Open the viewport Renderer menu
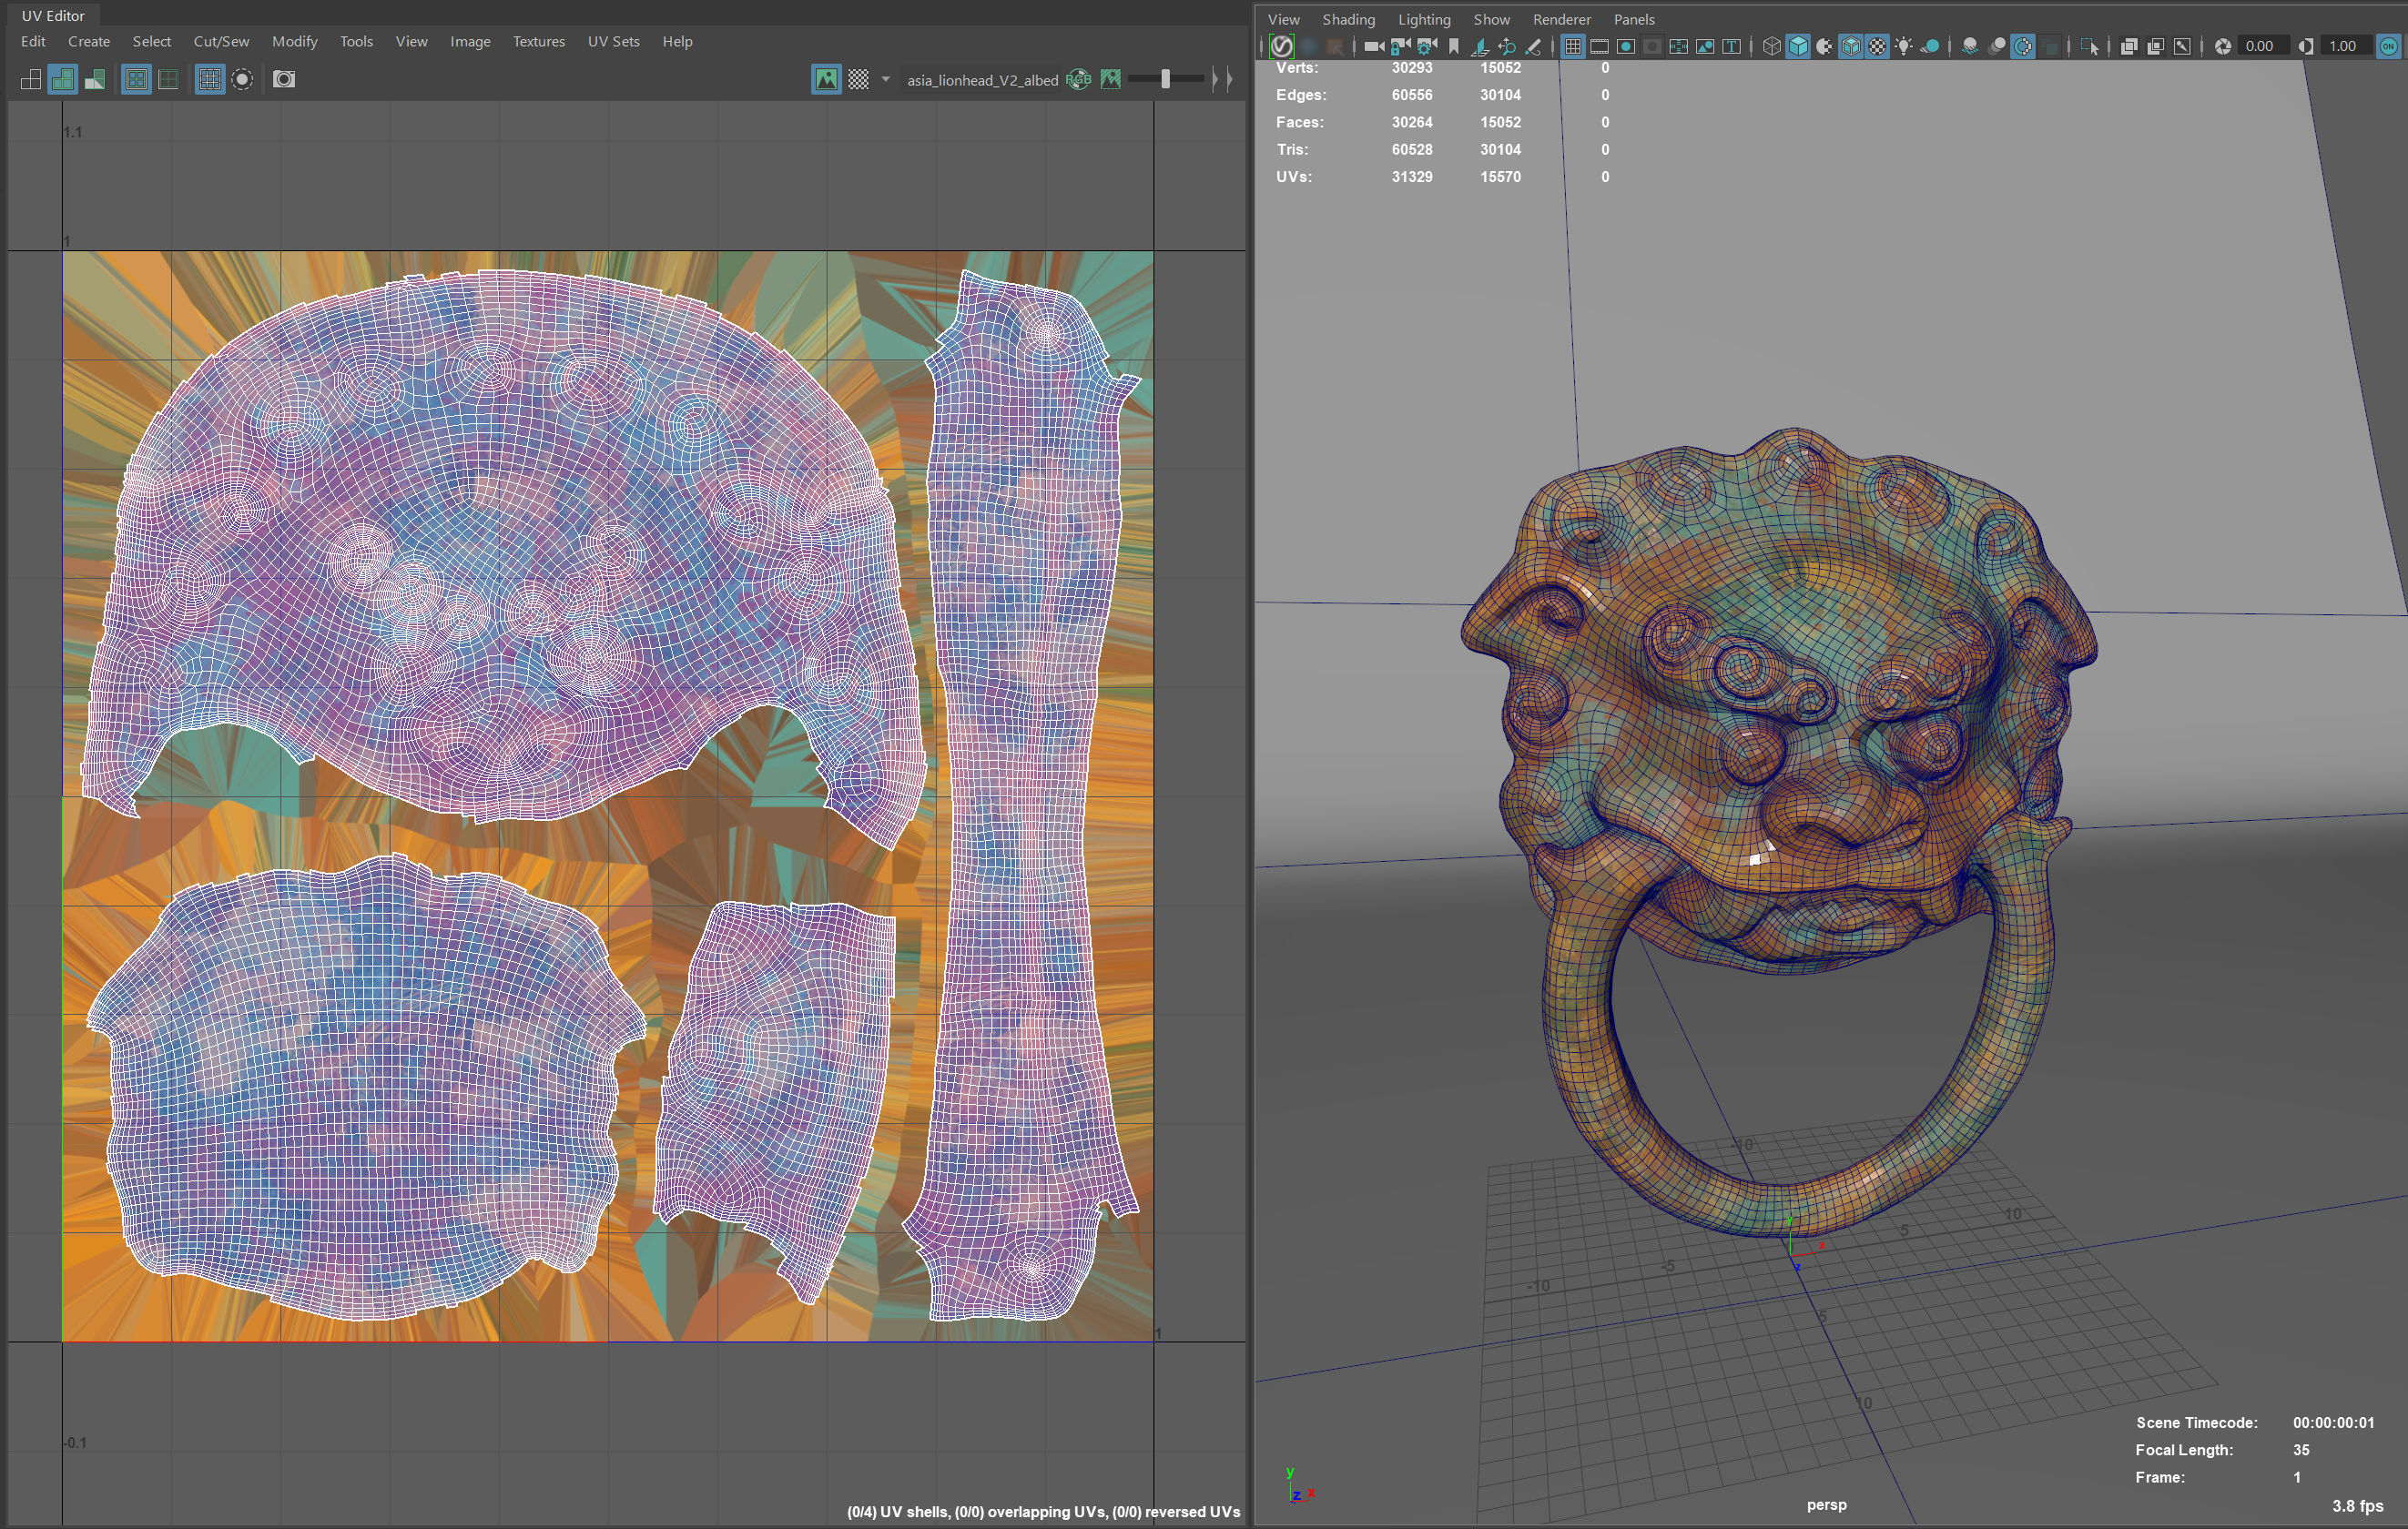This screenshot has height=1529, width=2408. click(1561, 19)
